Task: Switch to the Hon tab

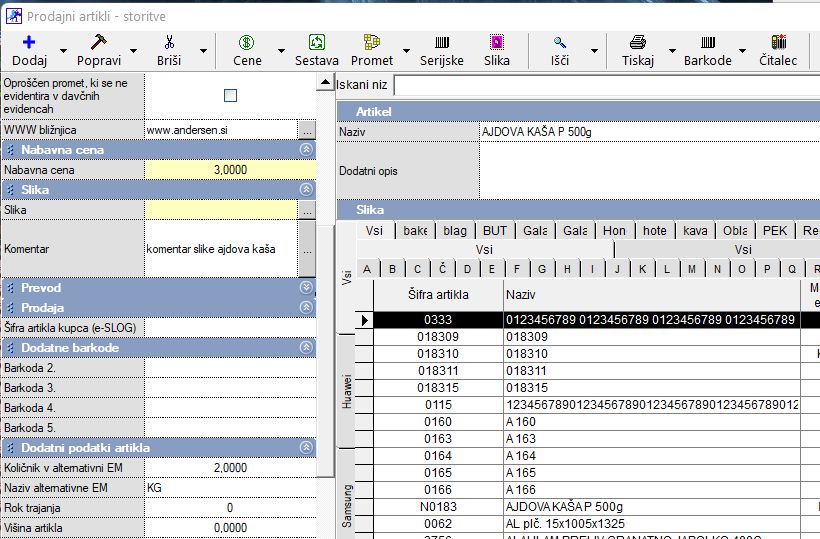Action: (614, 231)
